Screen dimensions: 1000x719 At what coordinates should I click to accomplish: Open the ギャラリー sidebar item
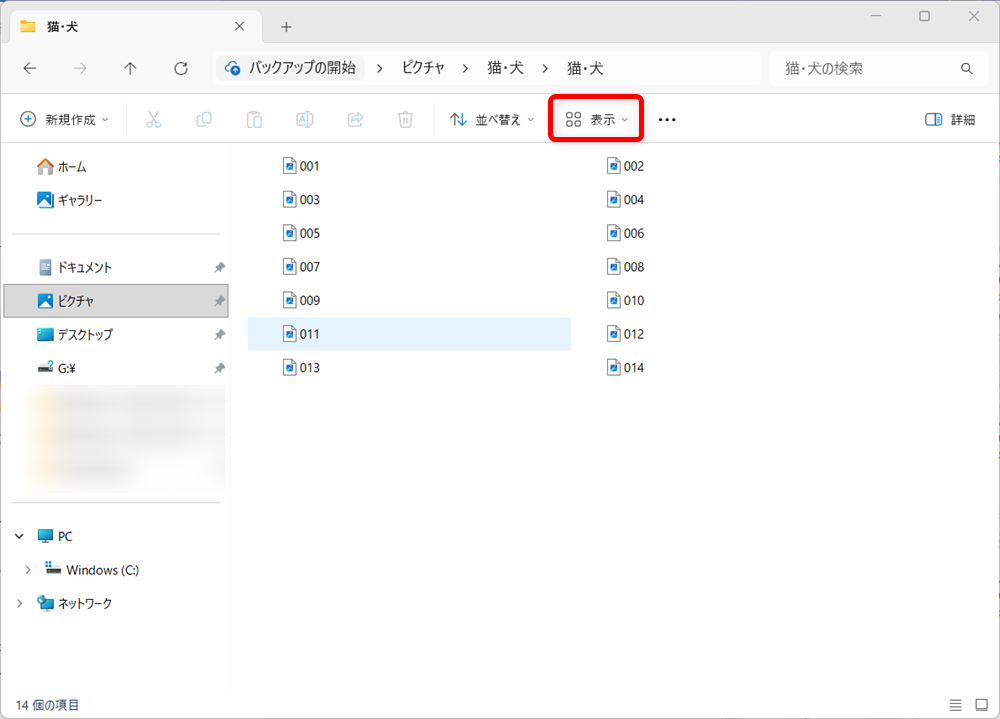click(81, 199)
